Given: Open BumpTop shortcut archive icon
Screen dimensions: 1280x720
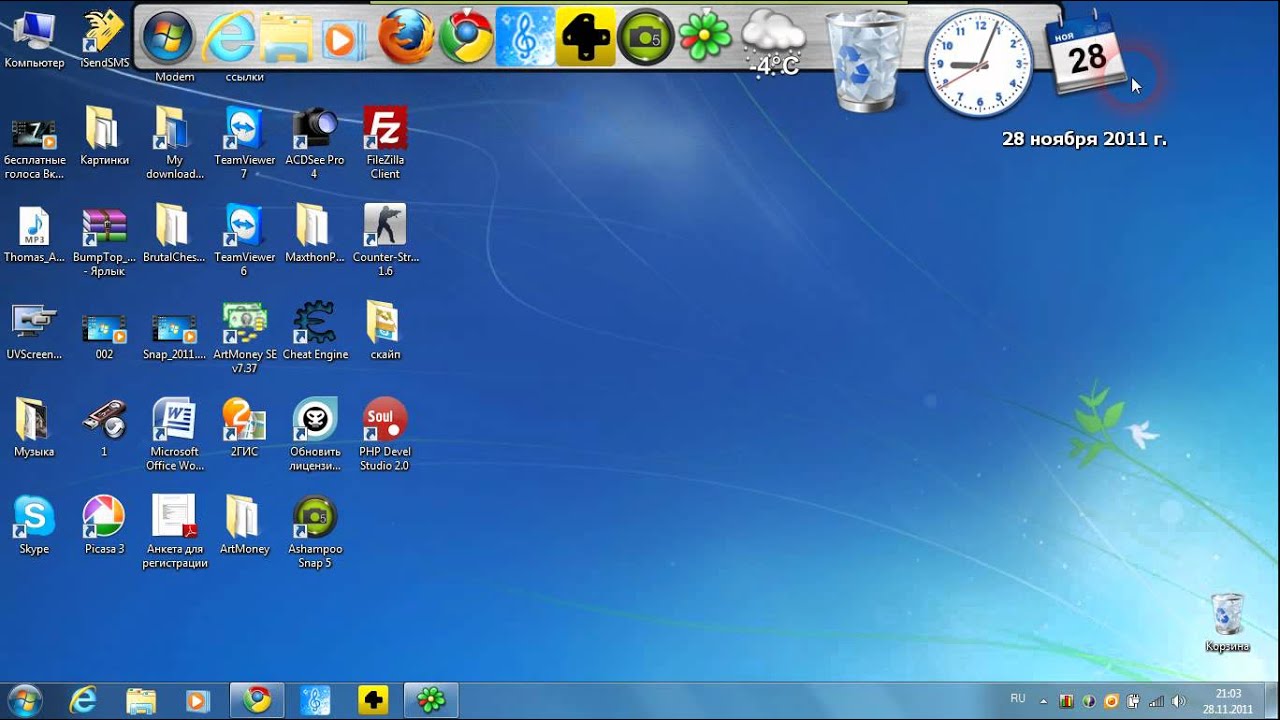Looking at the screenshot, I should 104,241.
